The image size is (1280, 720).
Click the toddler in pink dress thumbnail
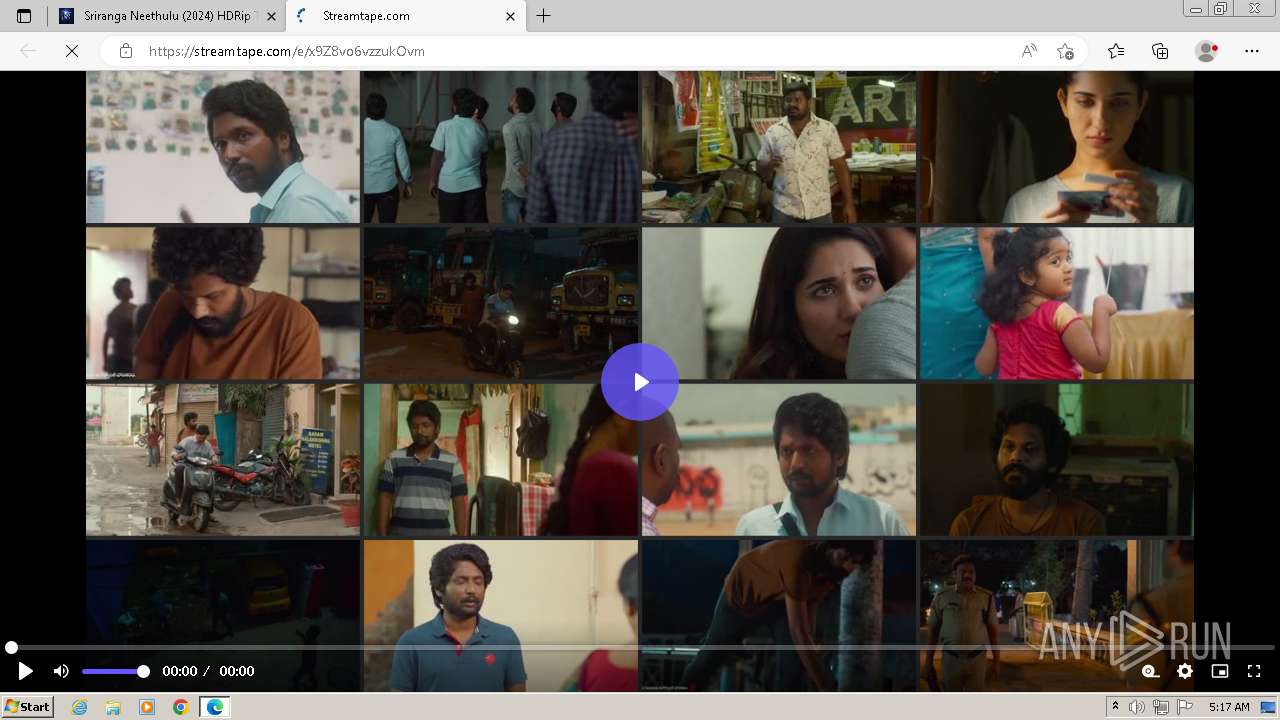(1056, 303)
